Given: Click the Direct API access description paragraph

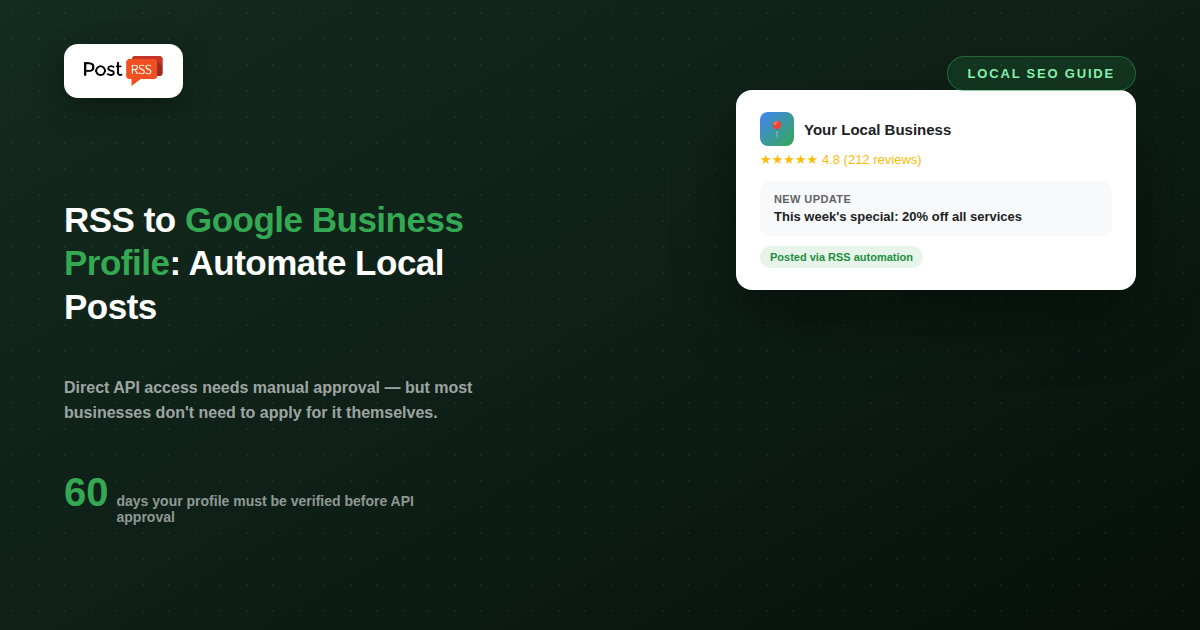Looking at the screenshot, I should [x=268, y=400].
